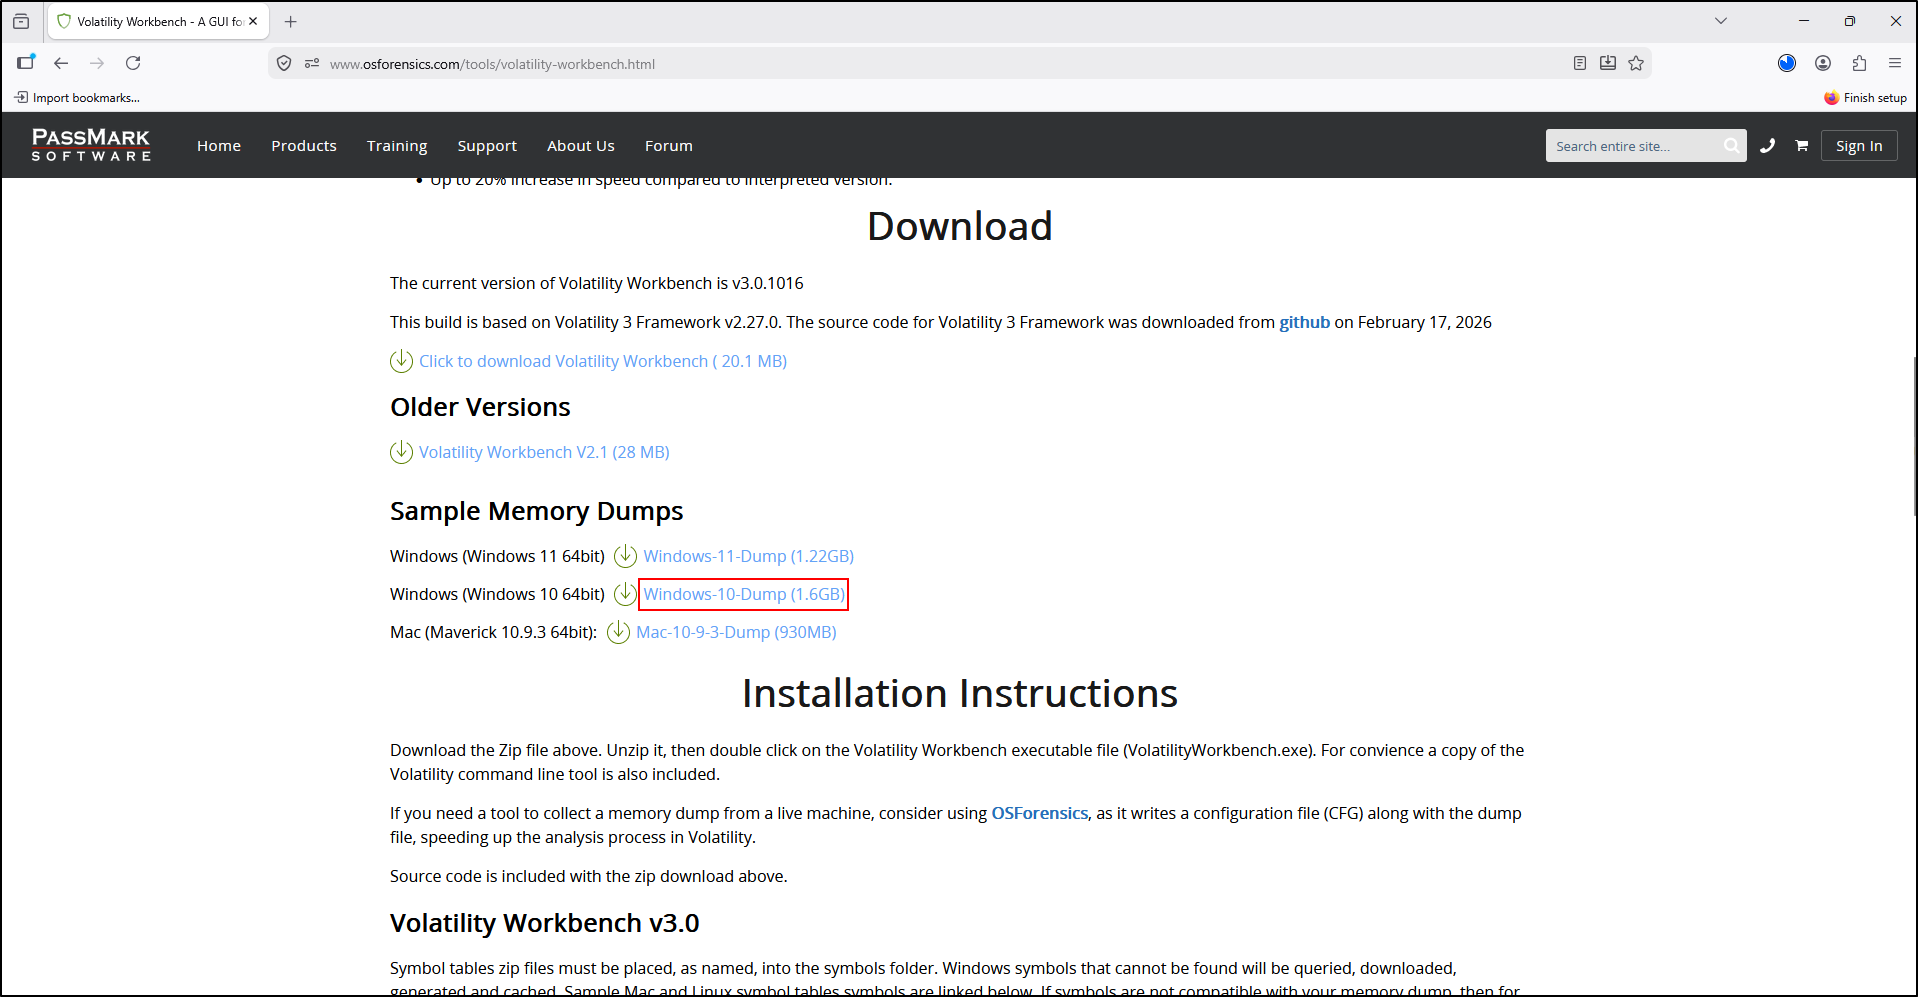This screenshot has height=997, width=1918.
Task: Click the install/save page icon in address bar
Action: coord(1608,63)
